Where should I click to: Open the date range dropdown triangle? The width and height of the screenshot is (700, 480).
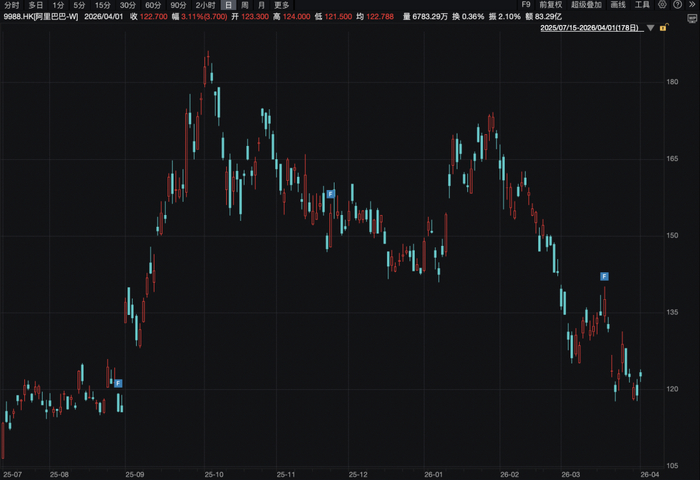click(x=651, y=28)
